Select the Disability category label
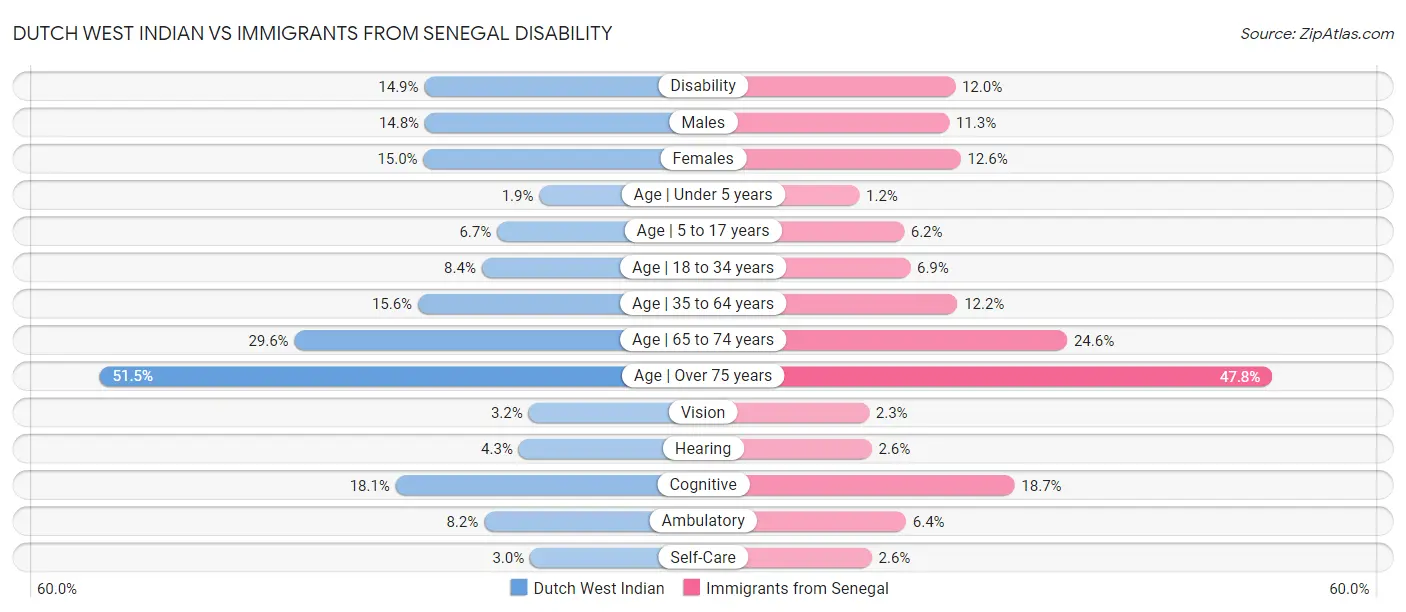Screen dimensions: 1406x612 click(x=703, y=86)
